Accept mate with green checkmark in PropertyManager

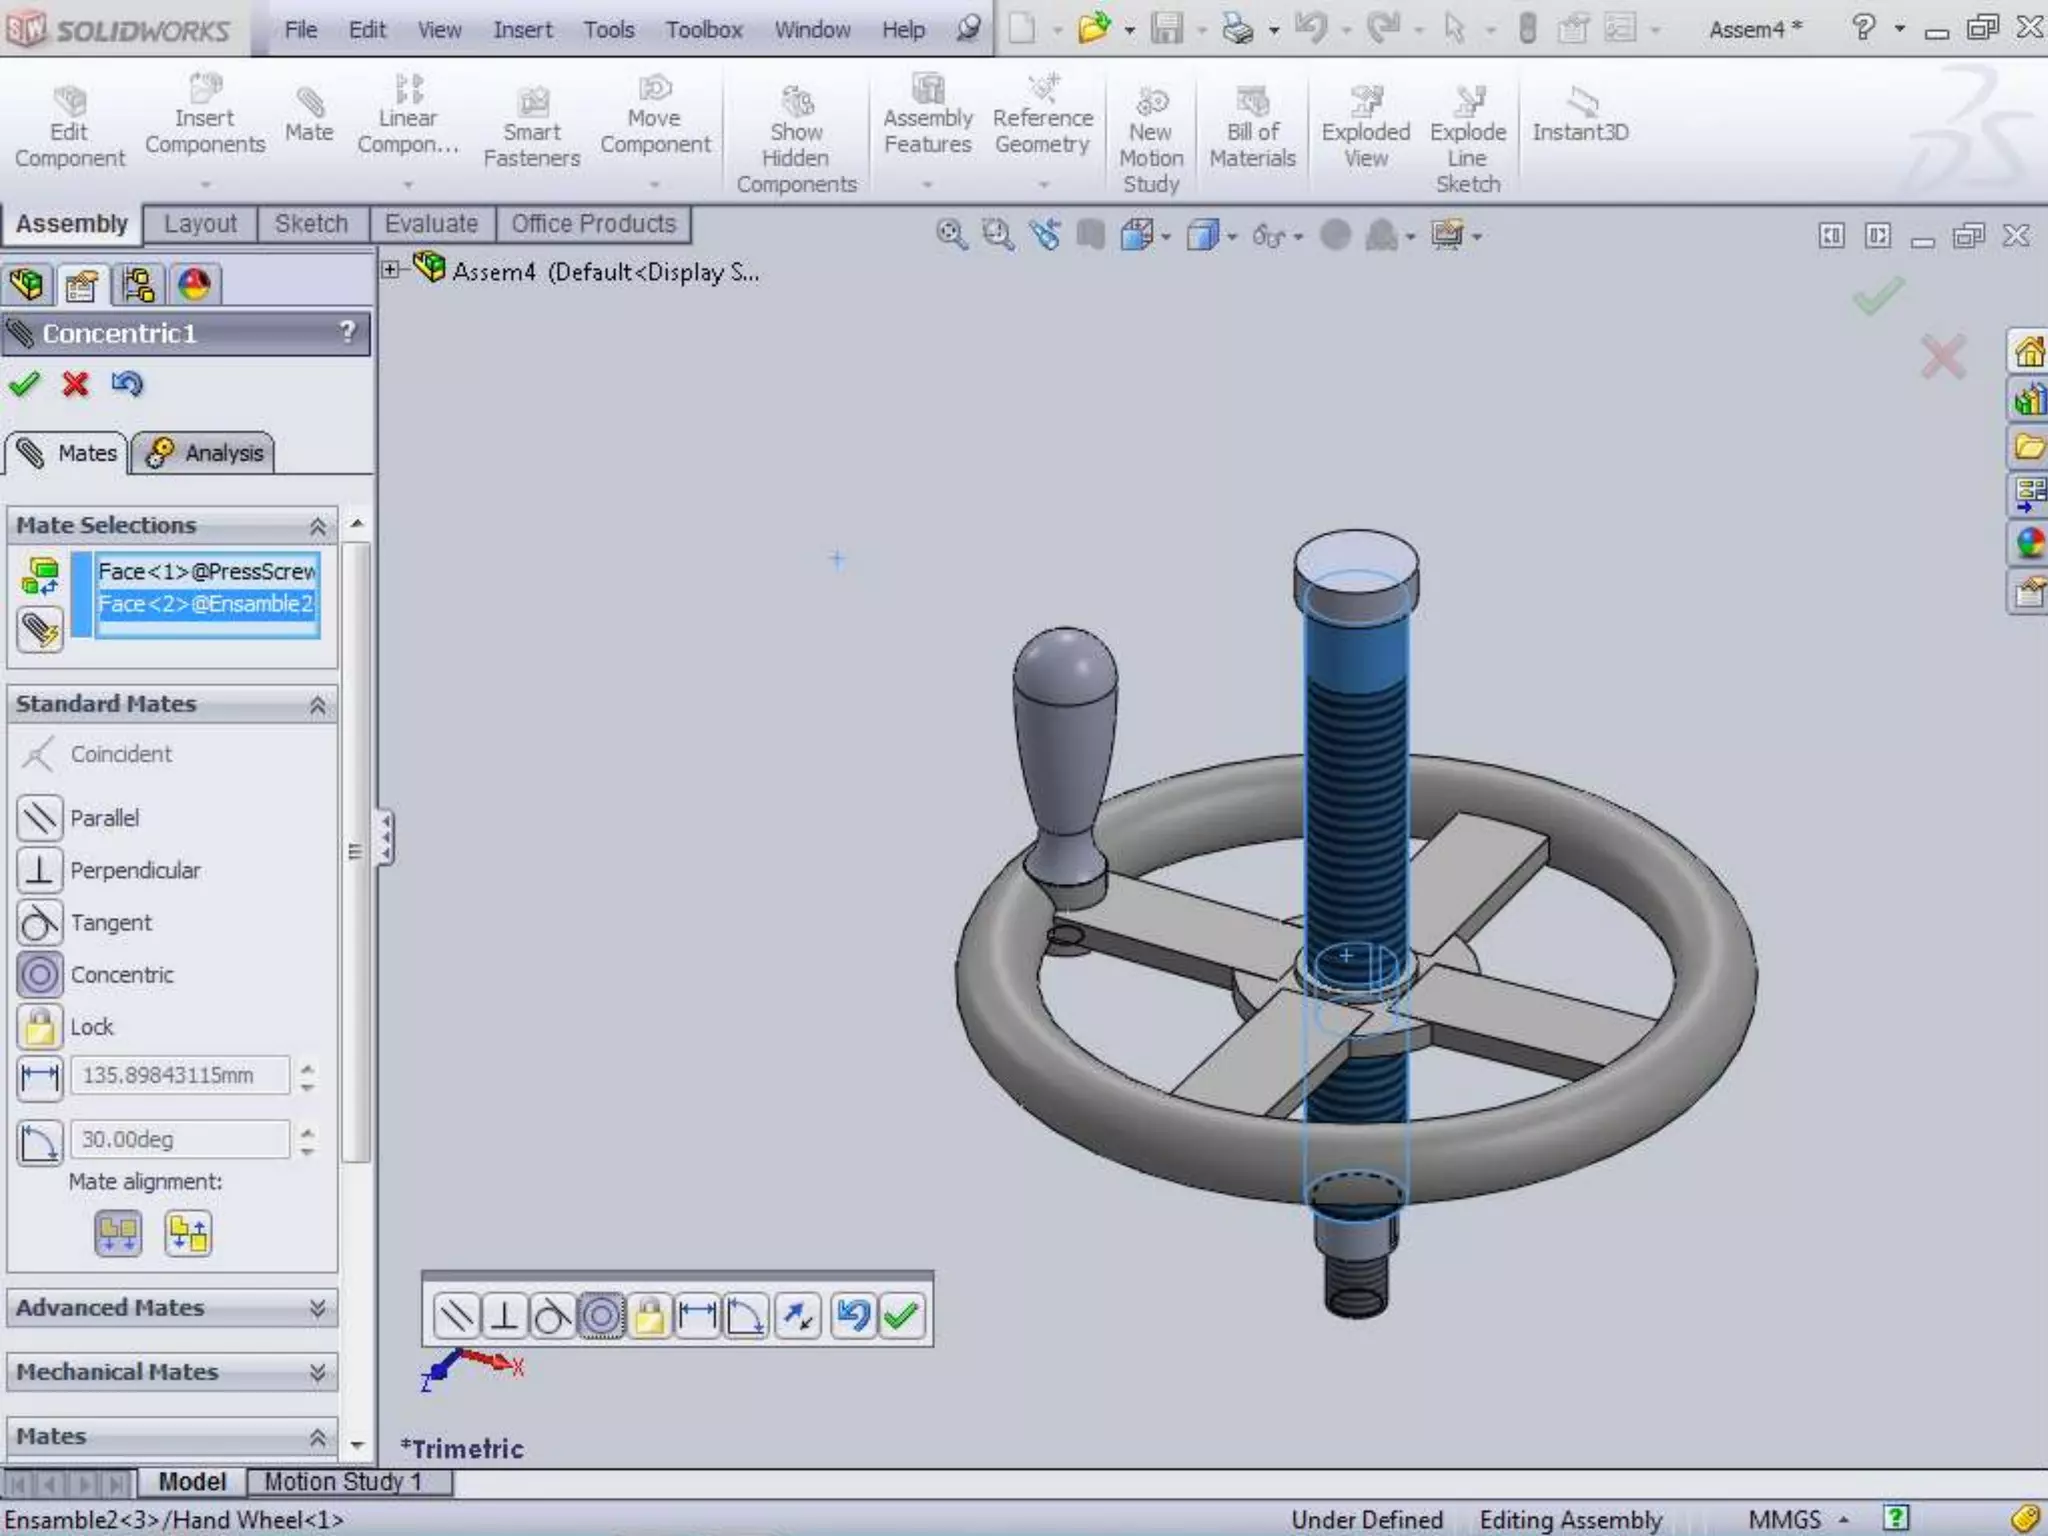click(24, 384)
